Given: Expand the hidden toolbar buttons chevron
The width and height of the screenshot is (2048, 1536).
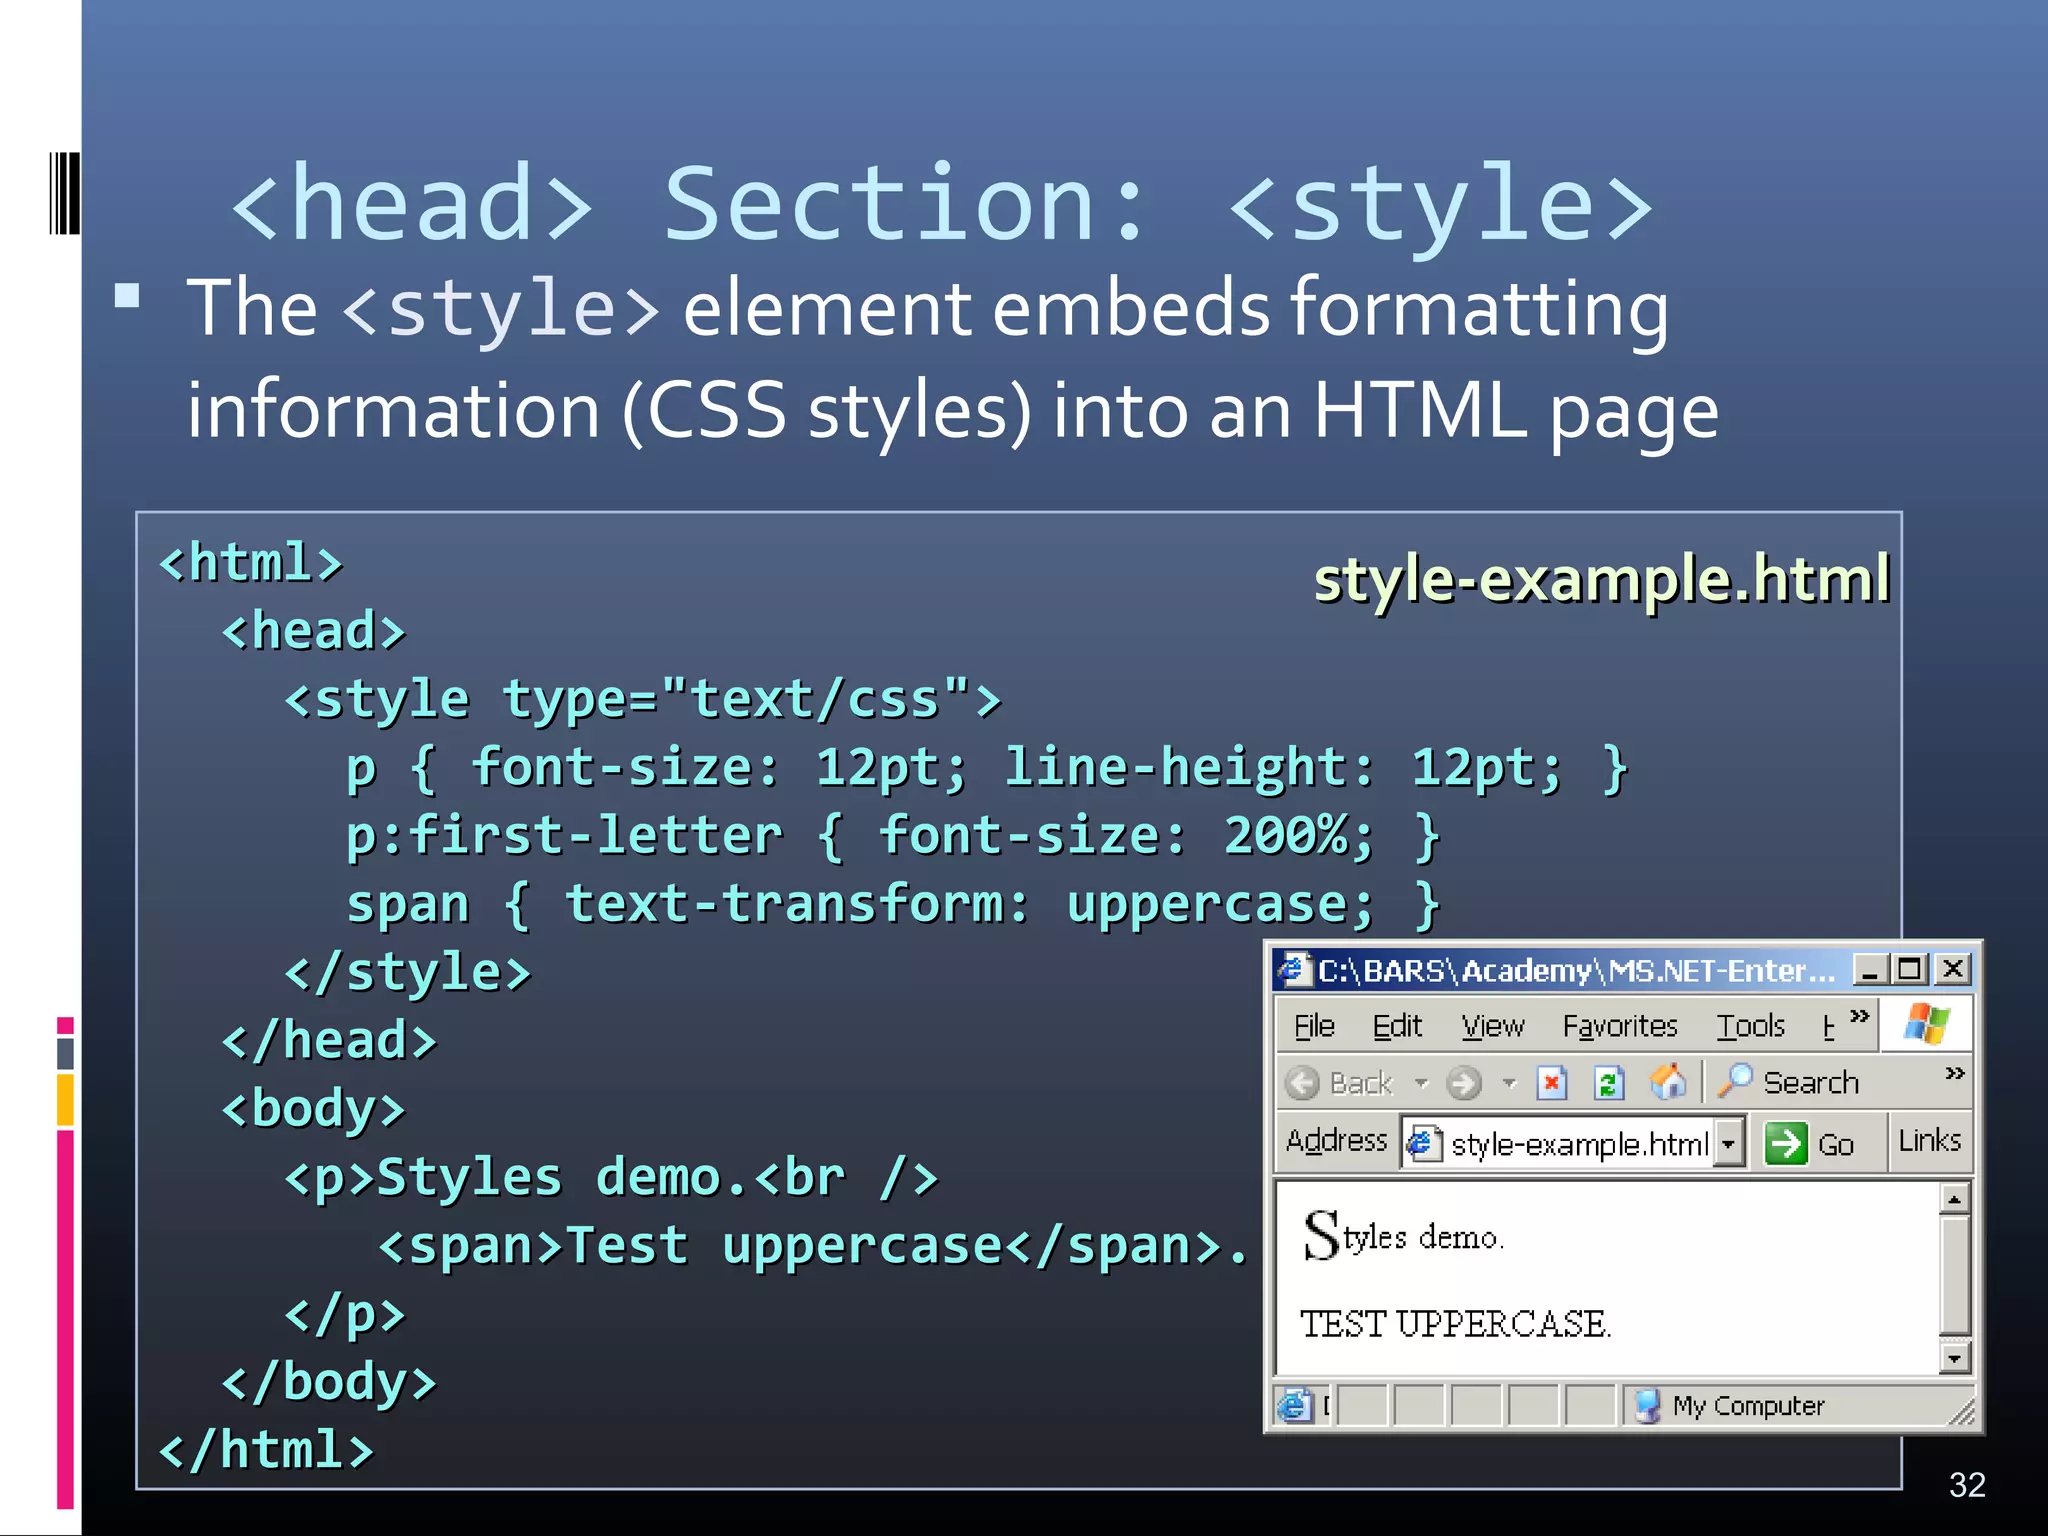Looking at the screenshot, I should click(1954, 1073).
